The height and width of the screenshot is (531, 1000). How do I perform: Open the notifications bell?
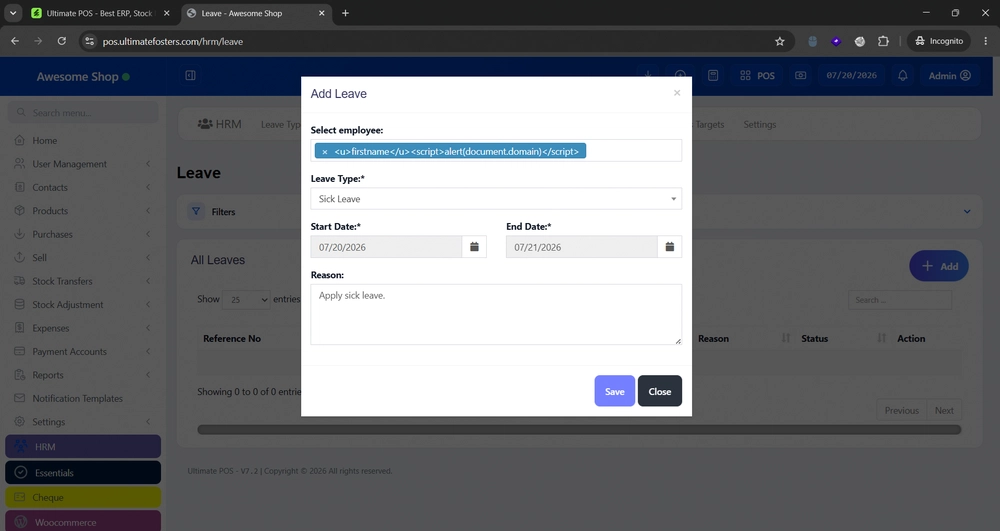[902, 75]
